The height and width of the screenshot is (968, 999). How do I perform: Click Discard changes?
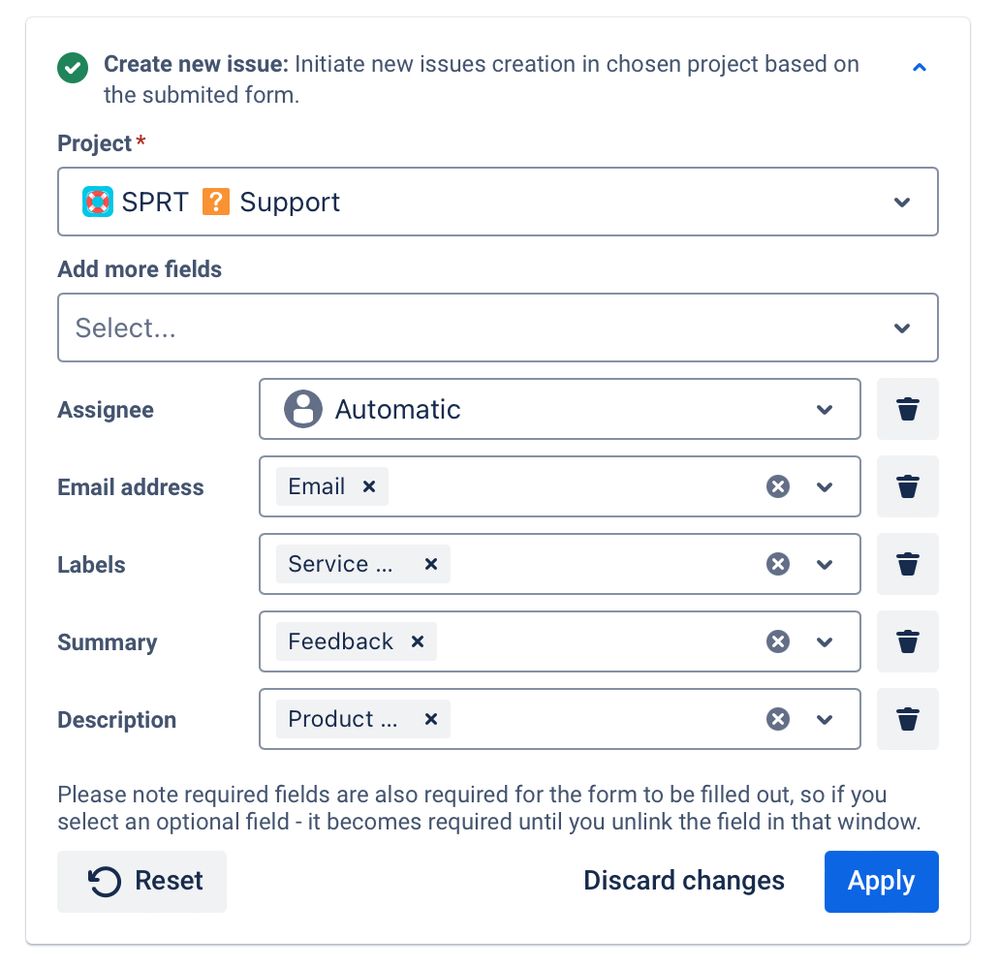tap(684, 881)
